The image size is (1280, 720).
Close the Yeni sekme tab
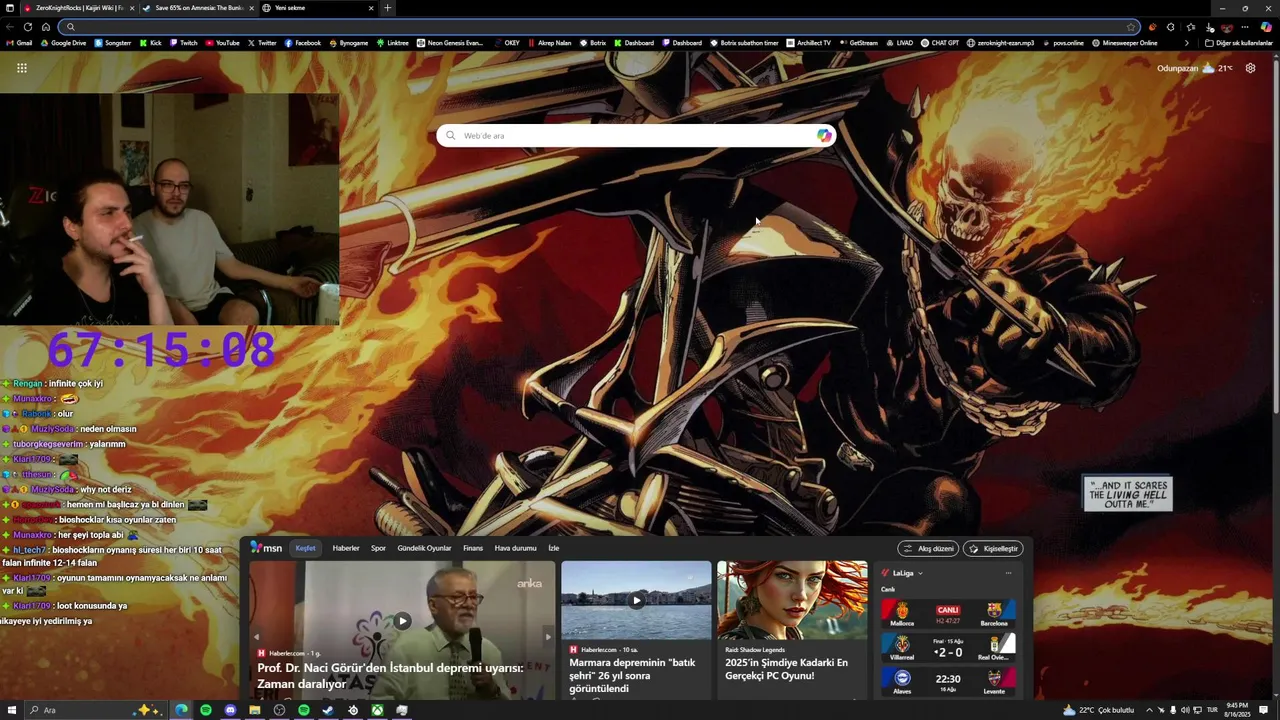click(371, 8)
